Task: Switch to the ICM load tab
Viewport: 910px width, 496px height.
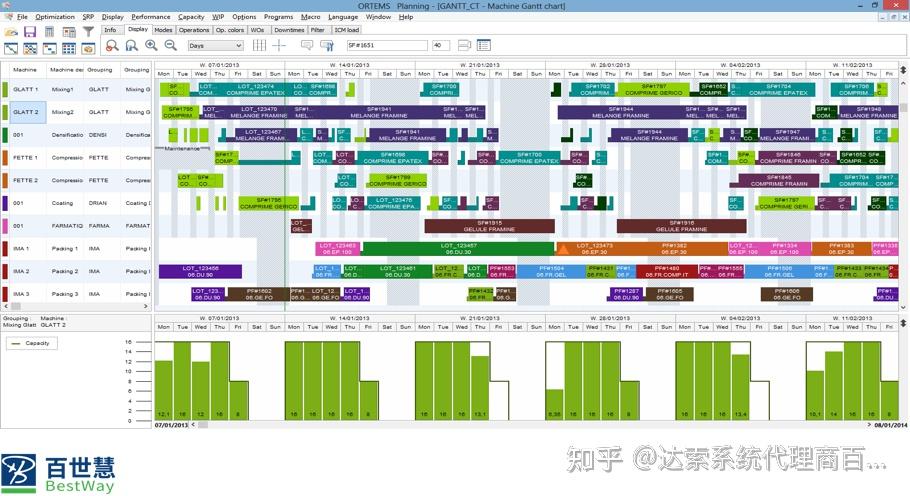Action: (x=346, y=30)
